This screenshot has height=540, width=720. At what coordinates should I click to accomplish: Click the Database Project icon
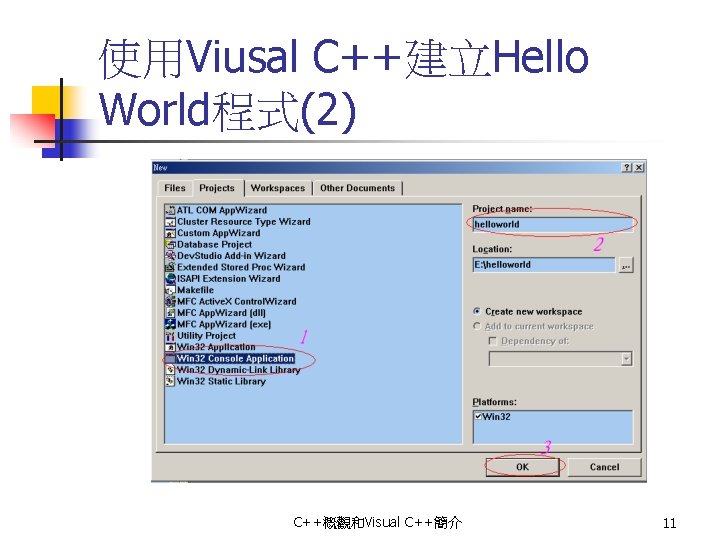(170, 245)
